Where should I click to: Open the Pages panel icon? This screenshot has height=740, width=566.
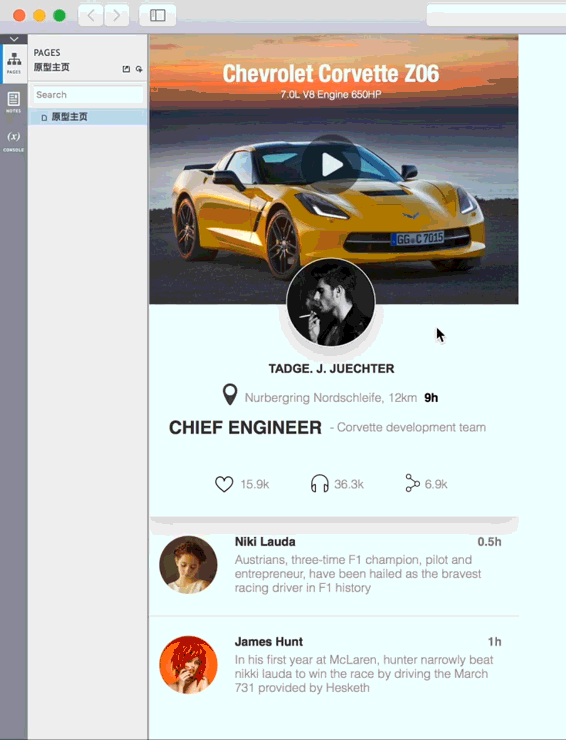(14, 63)
